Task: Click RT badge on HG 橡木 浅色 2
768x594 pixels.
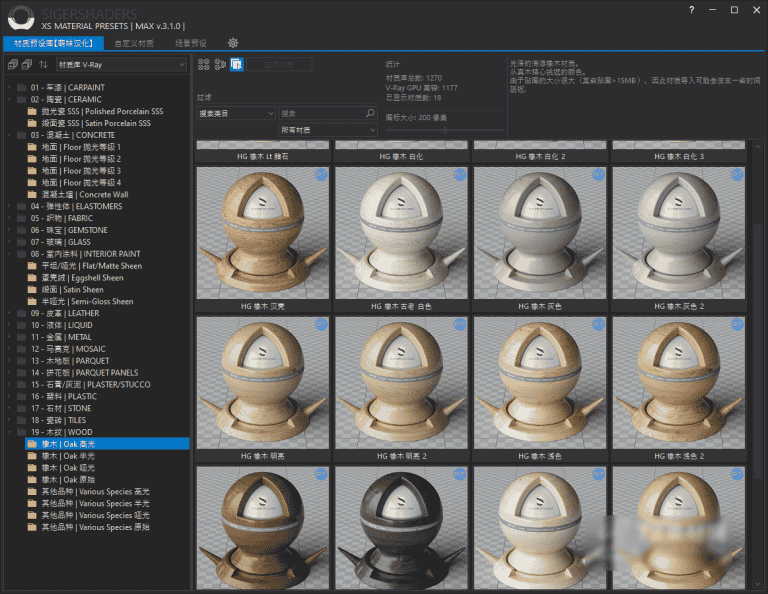Action: coord(737,324)
